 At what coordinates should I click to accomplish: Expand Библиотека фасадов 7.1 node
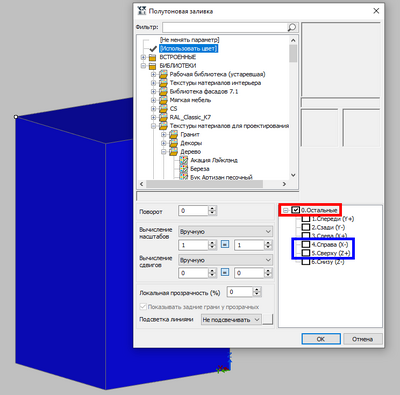click(153, 92)
